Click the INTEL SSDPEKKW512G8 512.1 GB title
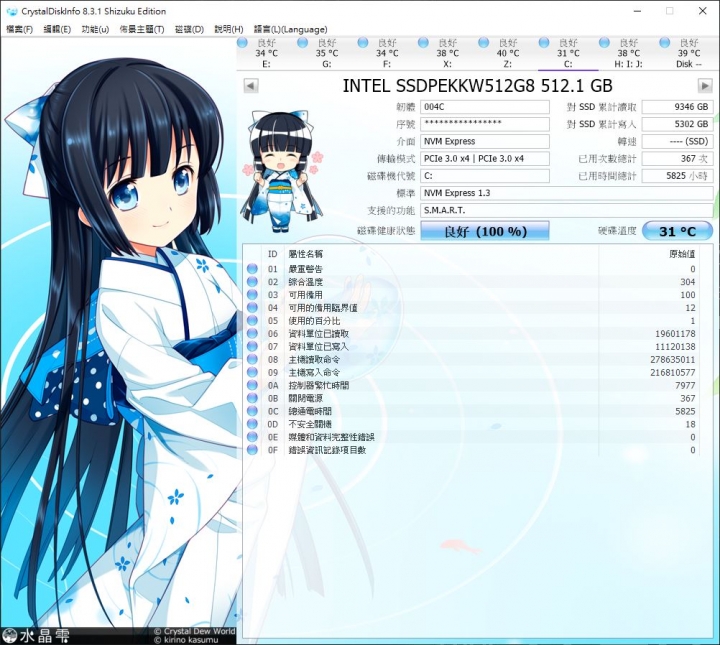720x645 pixels. click(478, 86)
